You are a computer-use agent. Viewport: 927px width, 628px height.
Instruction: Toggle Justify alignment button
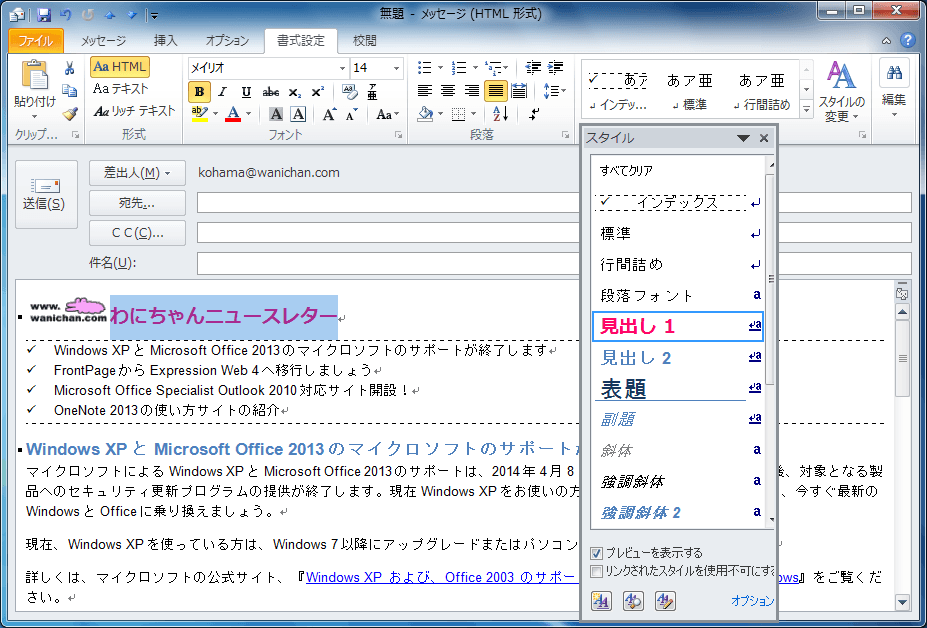coord(495,91)
